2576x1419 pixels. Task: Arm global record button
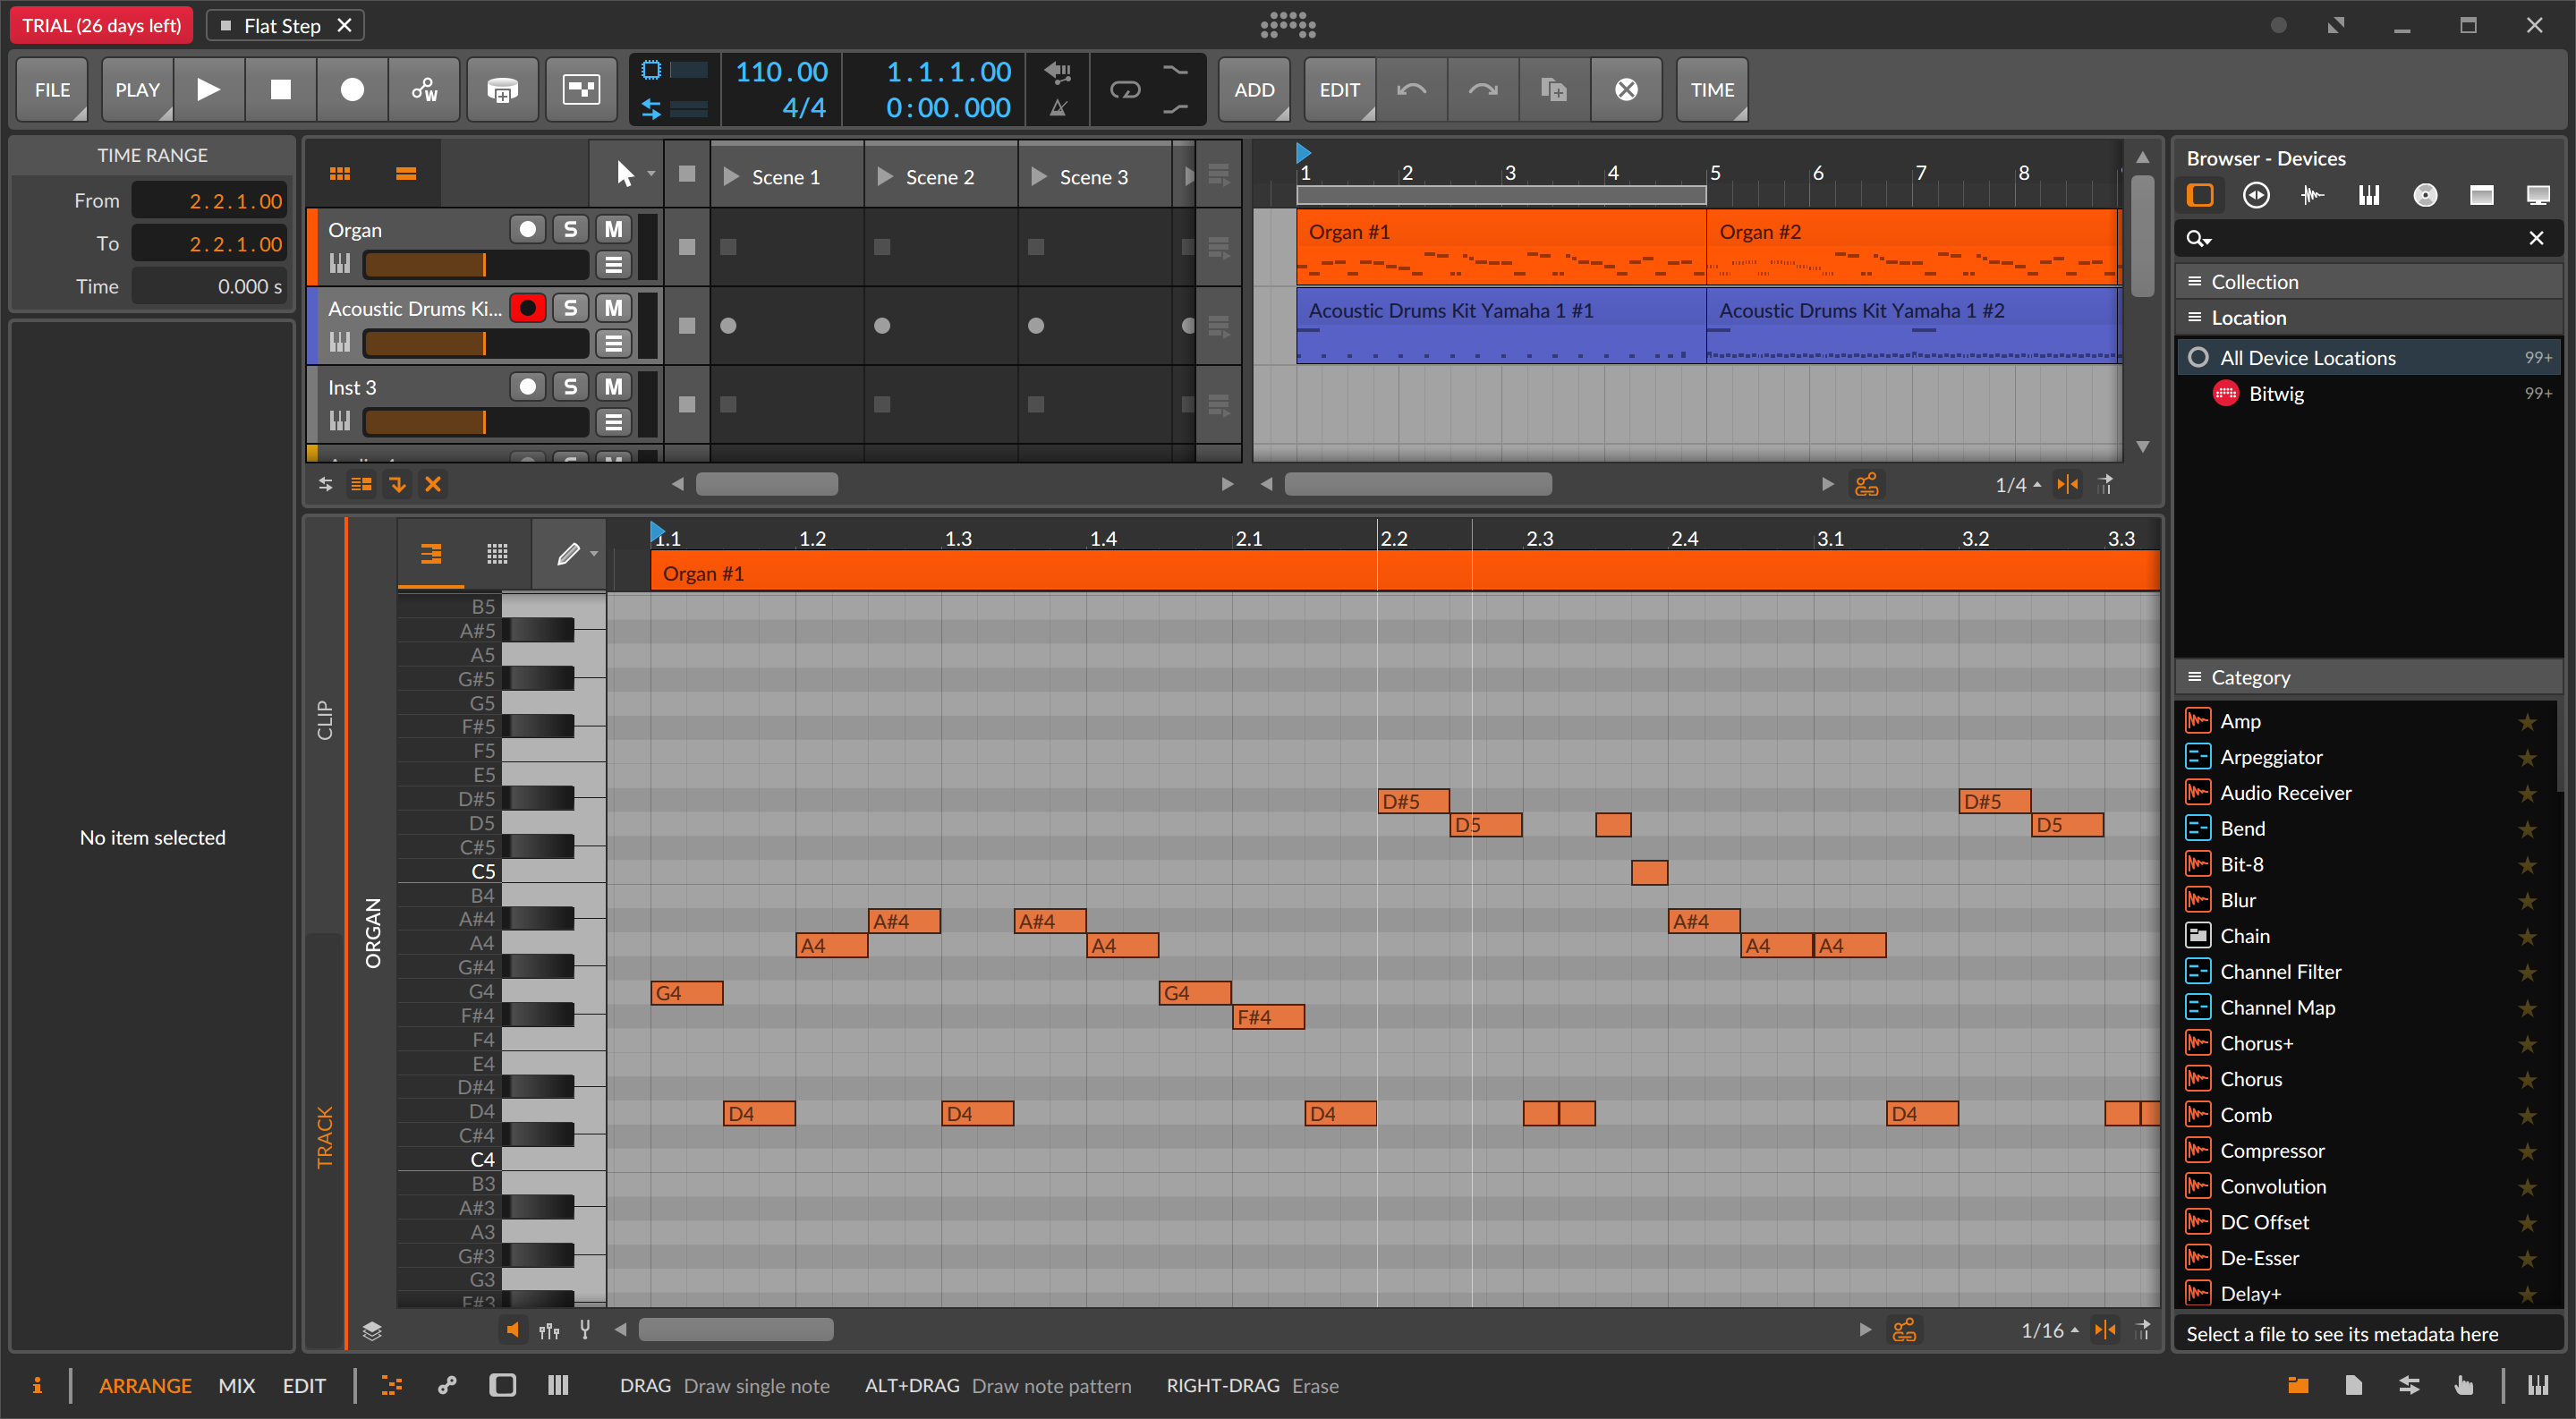[352, 90]
